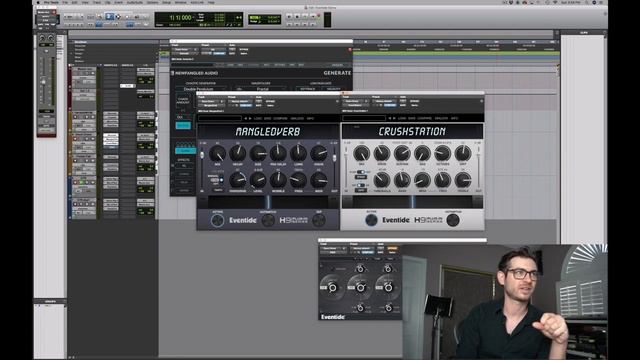Open Double Pendulum generator dropdown in Generate
This screenshot has height=360, width=640.
tap(199, 89)
